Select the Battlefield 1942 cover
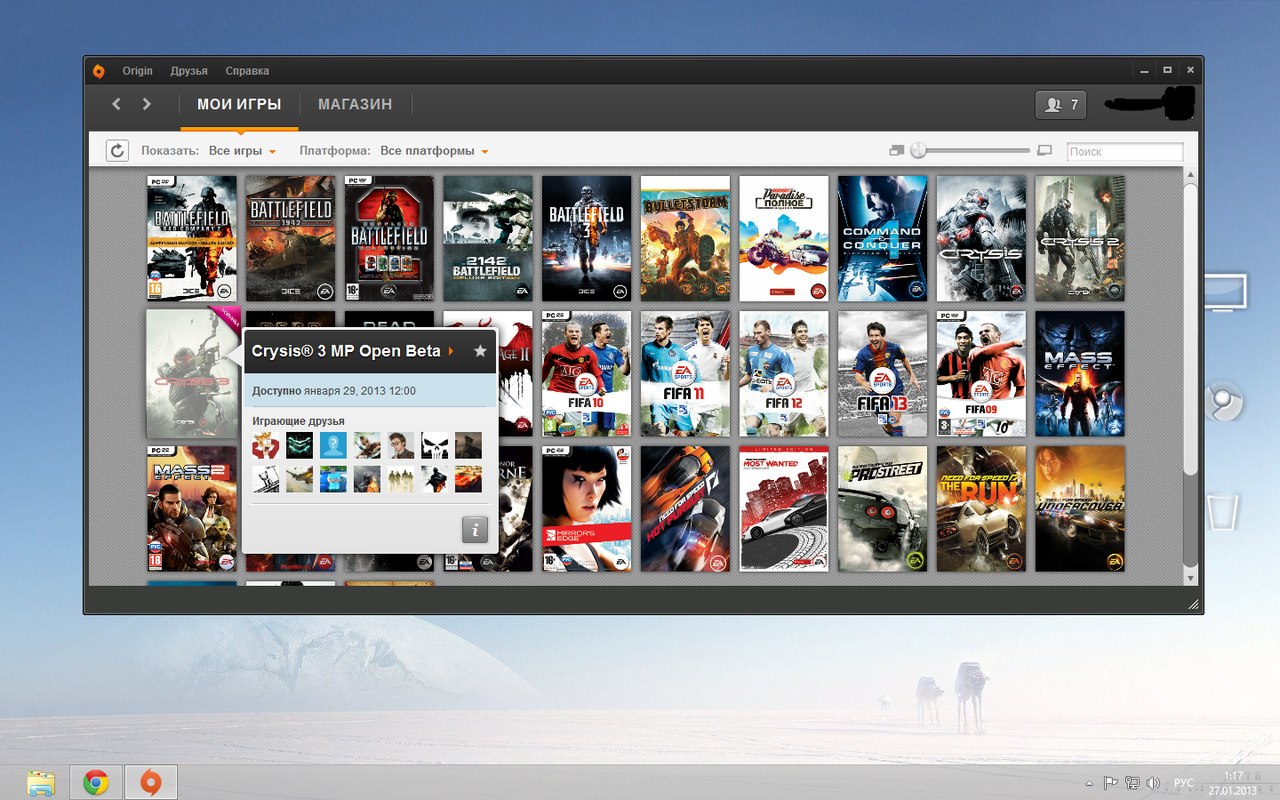The width and height of the screenshot is (1280, 800). point(291,239)
